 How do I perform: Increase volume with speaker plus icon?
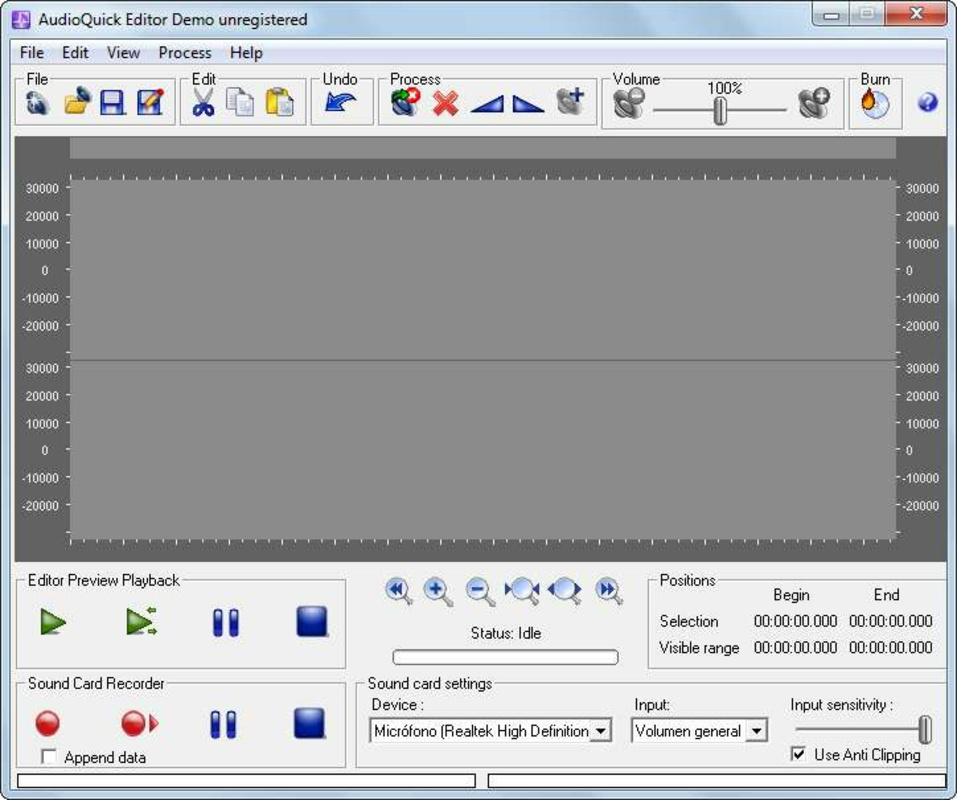(814, 103)
